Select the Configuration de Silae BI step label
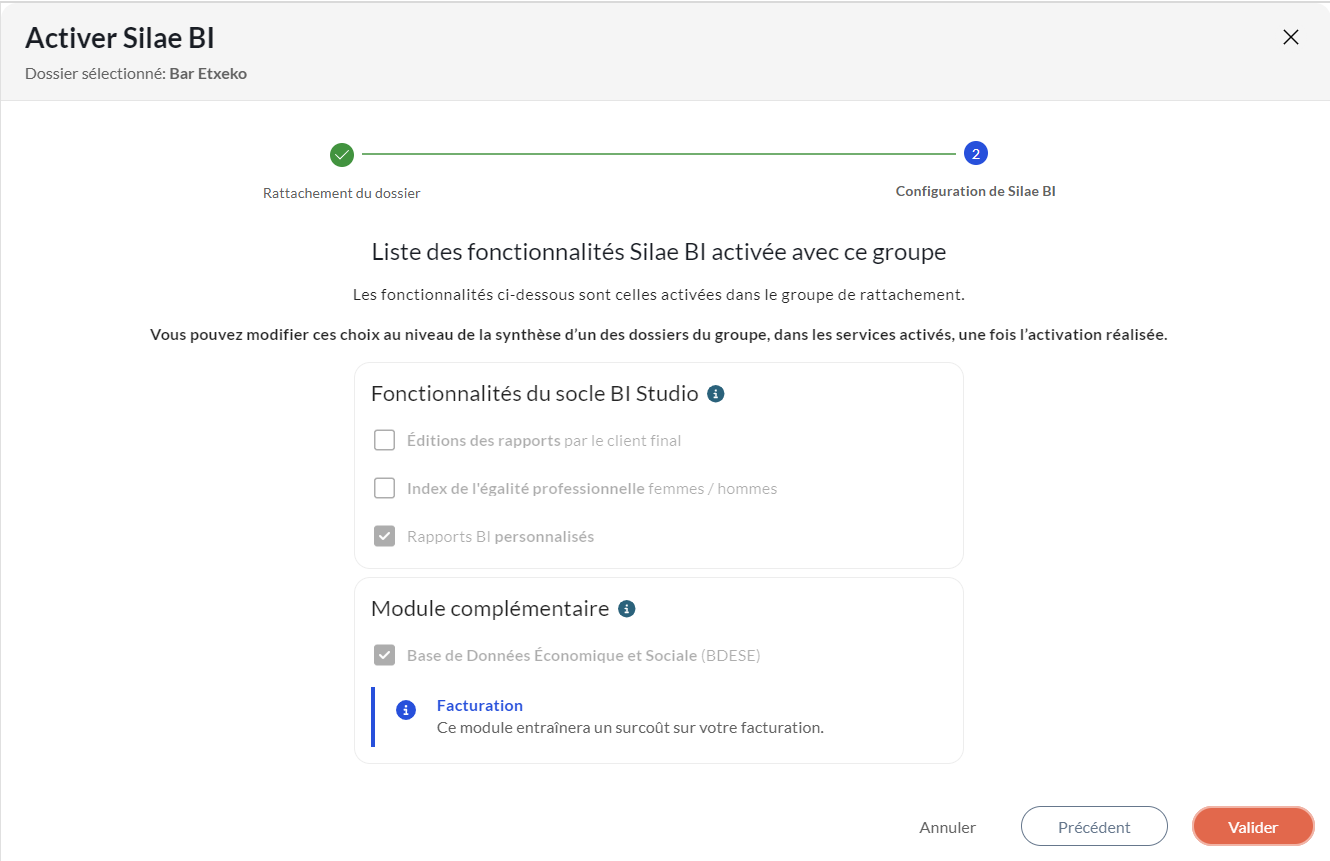Image resolution: width=1330 pixels, height=861 pixels. tap(976, 191)
